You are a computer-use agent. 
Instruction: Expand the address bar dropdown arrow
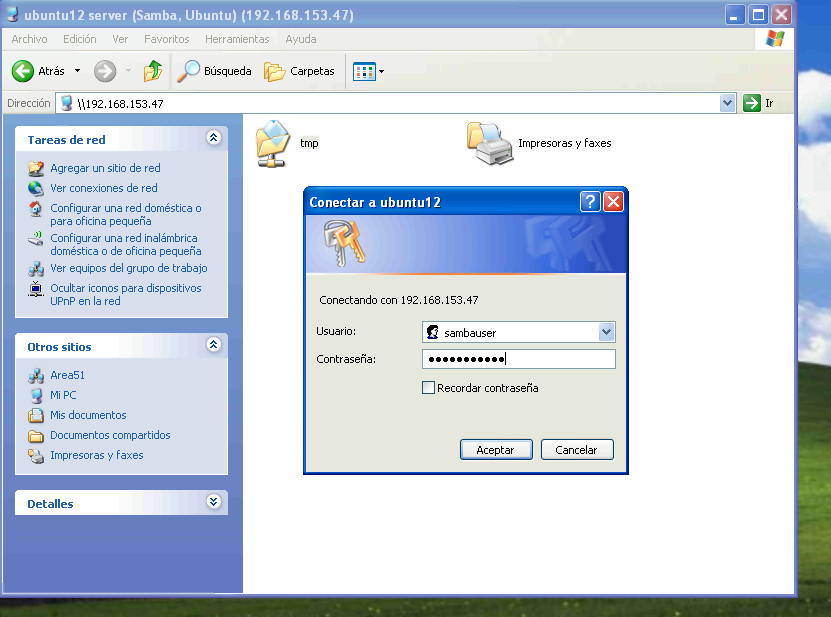pyautogui.click(x=727, y=103)
